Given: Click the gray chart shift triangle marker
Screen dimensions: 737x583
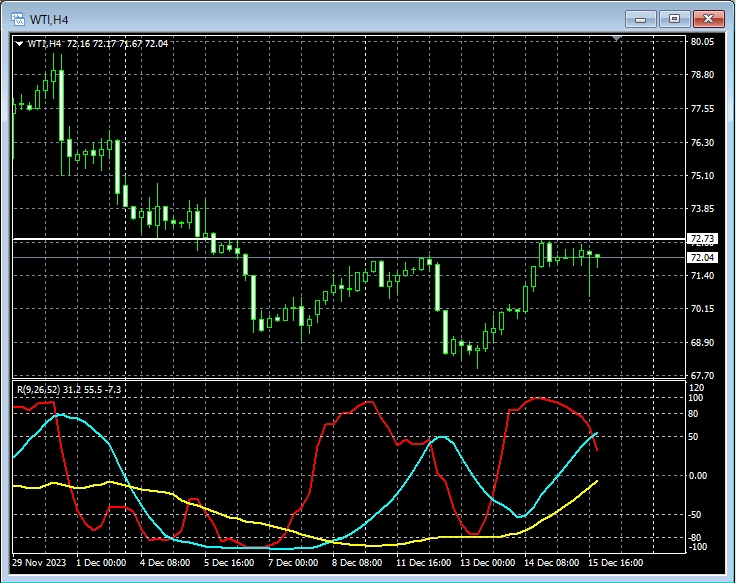Looking at the screenshot, I should [617, 39].
